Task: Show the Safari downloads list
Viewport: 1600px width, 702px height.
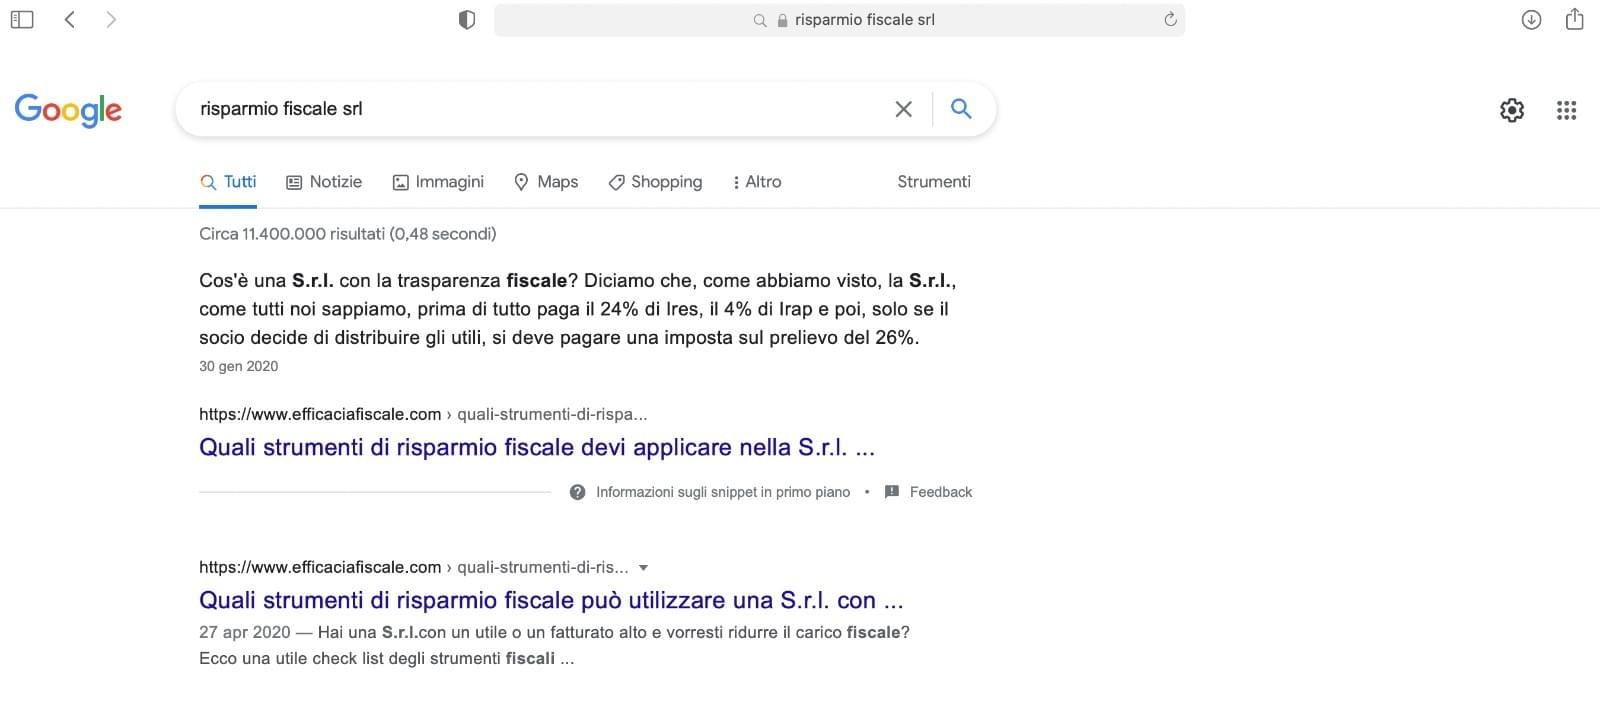Action: point(1531,19)
